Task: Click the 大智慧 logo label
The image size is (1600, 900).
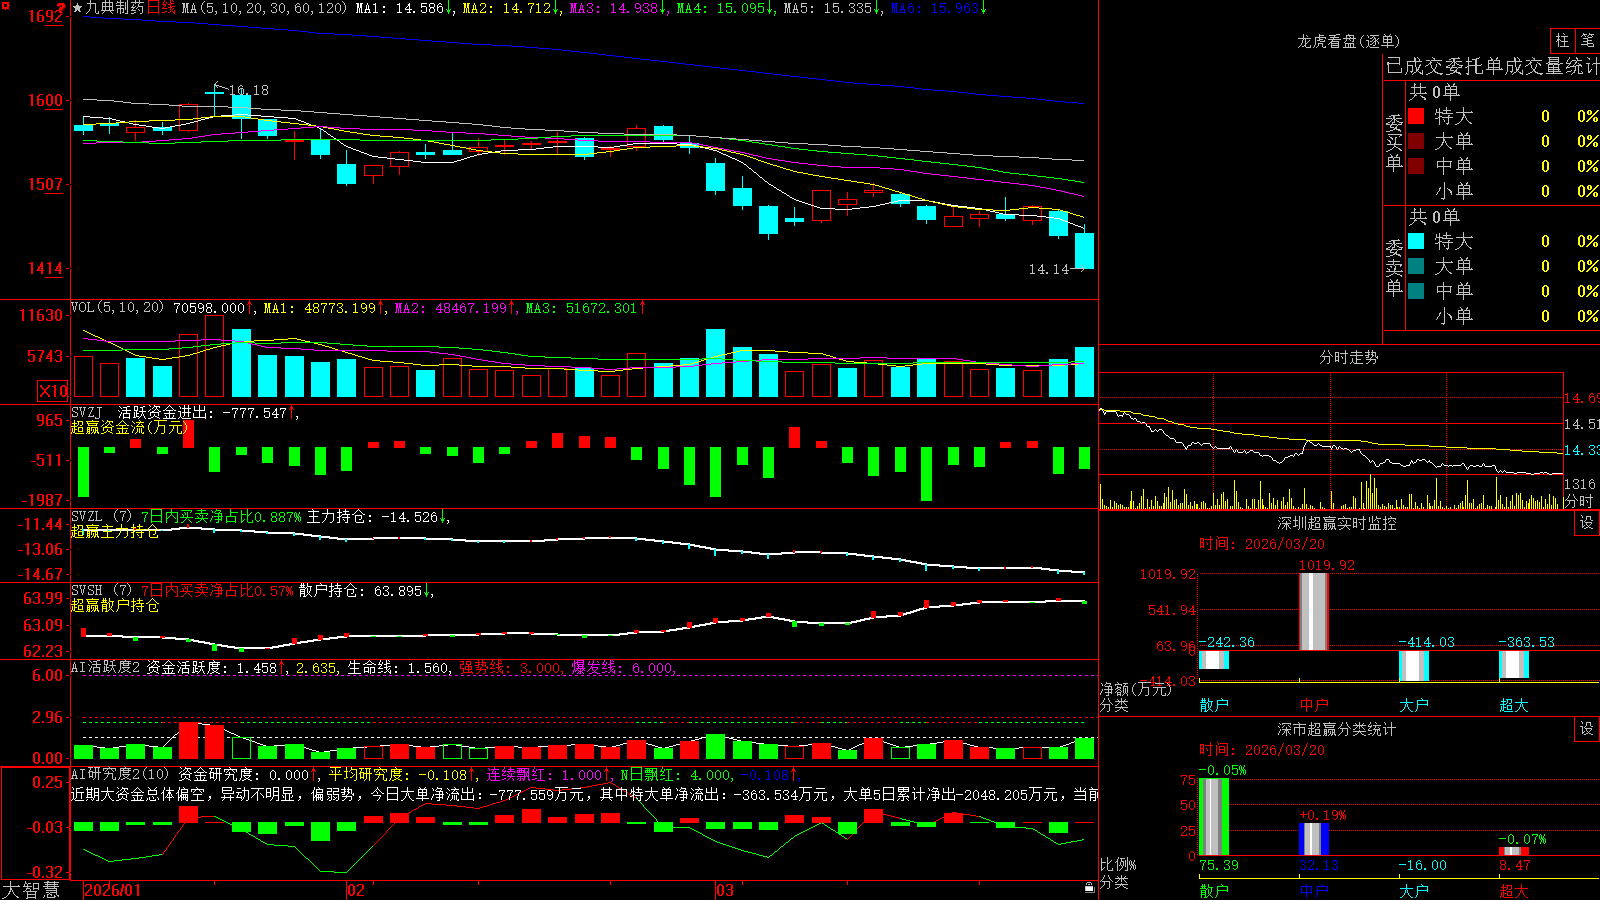Action: 31,890
